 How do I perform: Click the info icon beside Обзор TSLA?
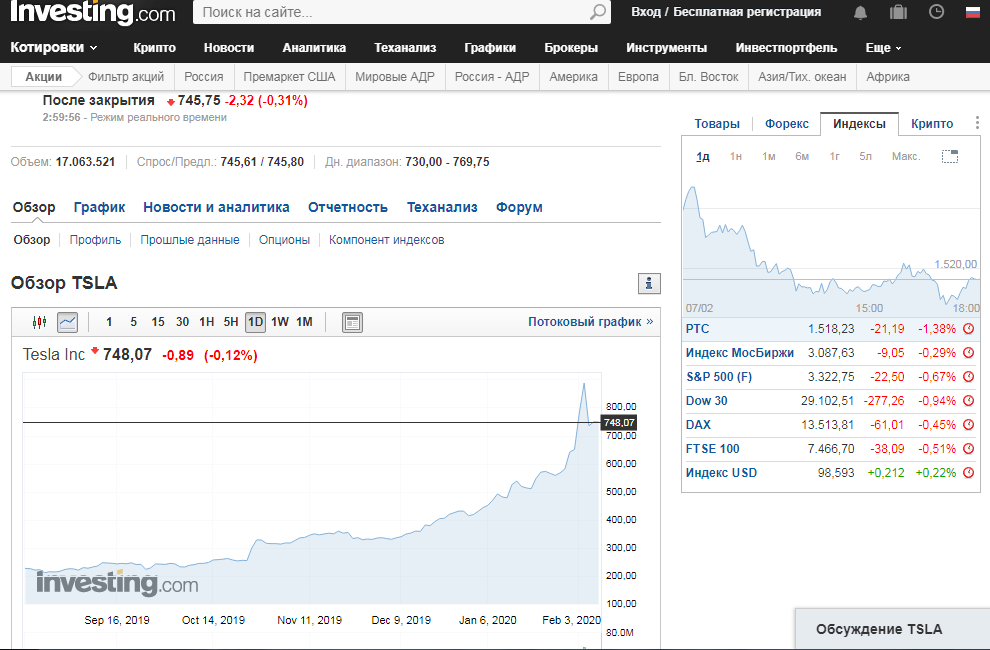tap(649, 284)
